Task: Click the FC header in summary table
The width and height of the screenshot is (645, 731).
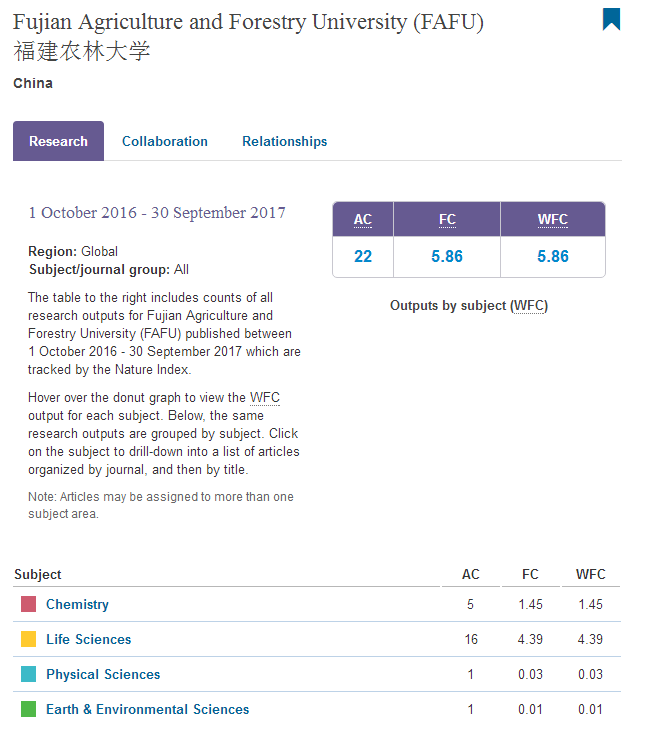Action: [447, 220]
